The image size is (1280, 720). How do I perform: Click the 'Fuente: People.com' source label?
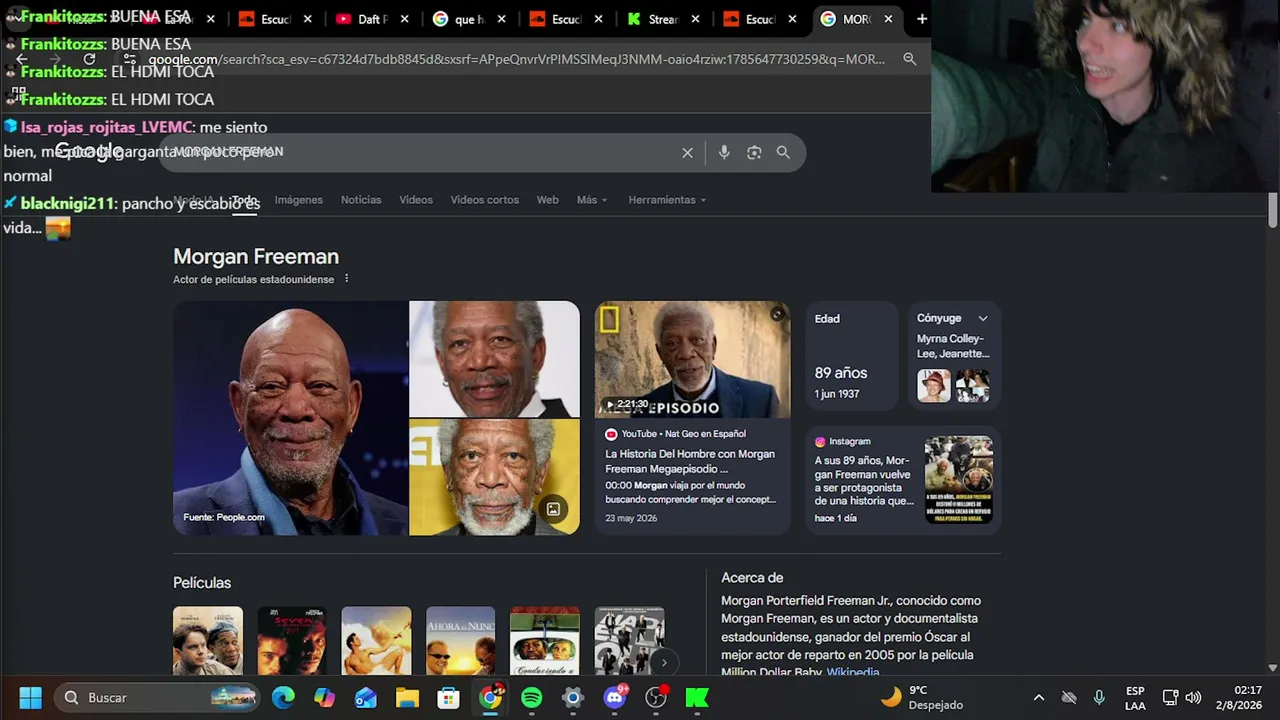(224, 517)
